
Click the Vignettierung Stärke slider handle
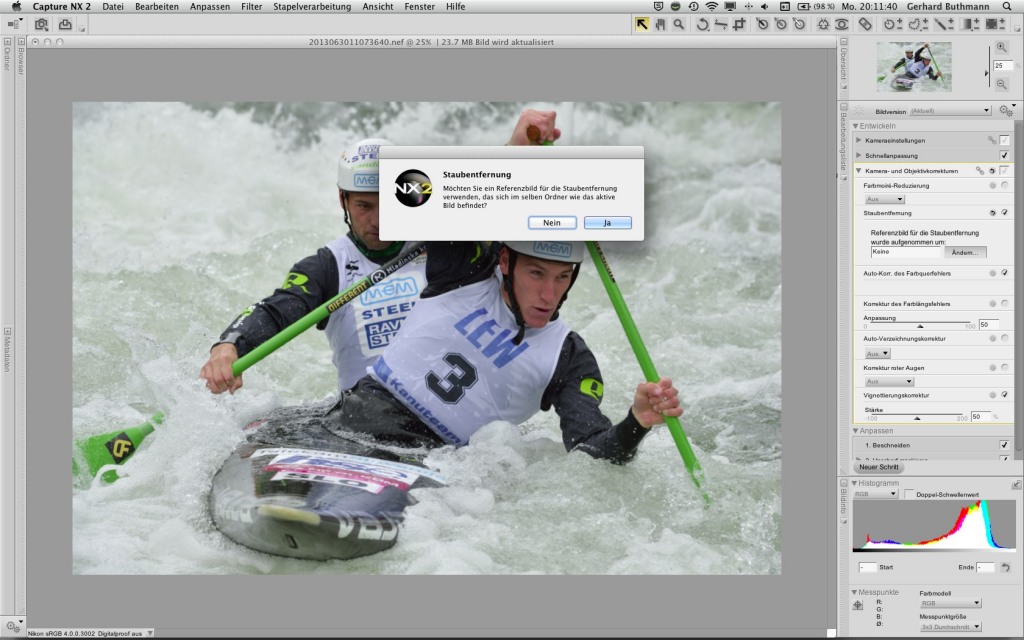(917, 418)
